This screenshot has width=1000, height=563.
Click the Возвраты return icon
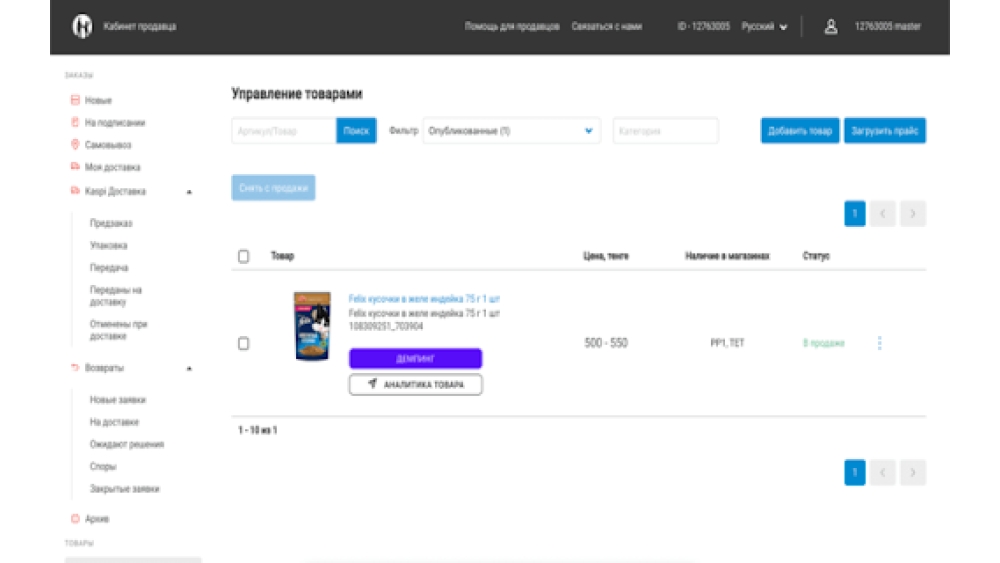tap(75, 367)
